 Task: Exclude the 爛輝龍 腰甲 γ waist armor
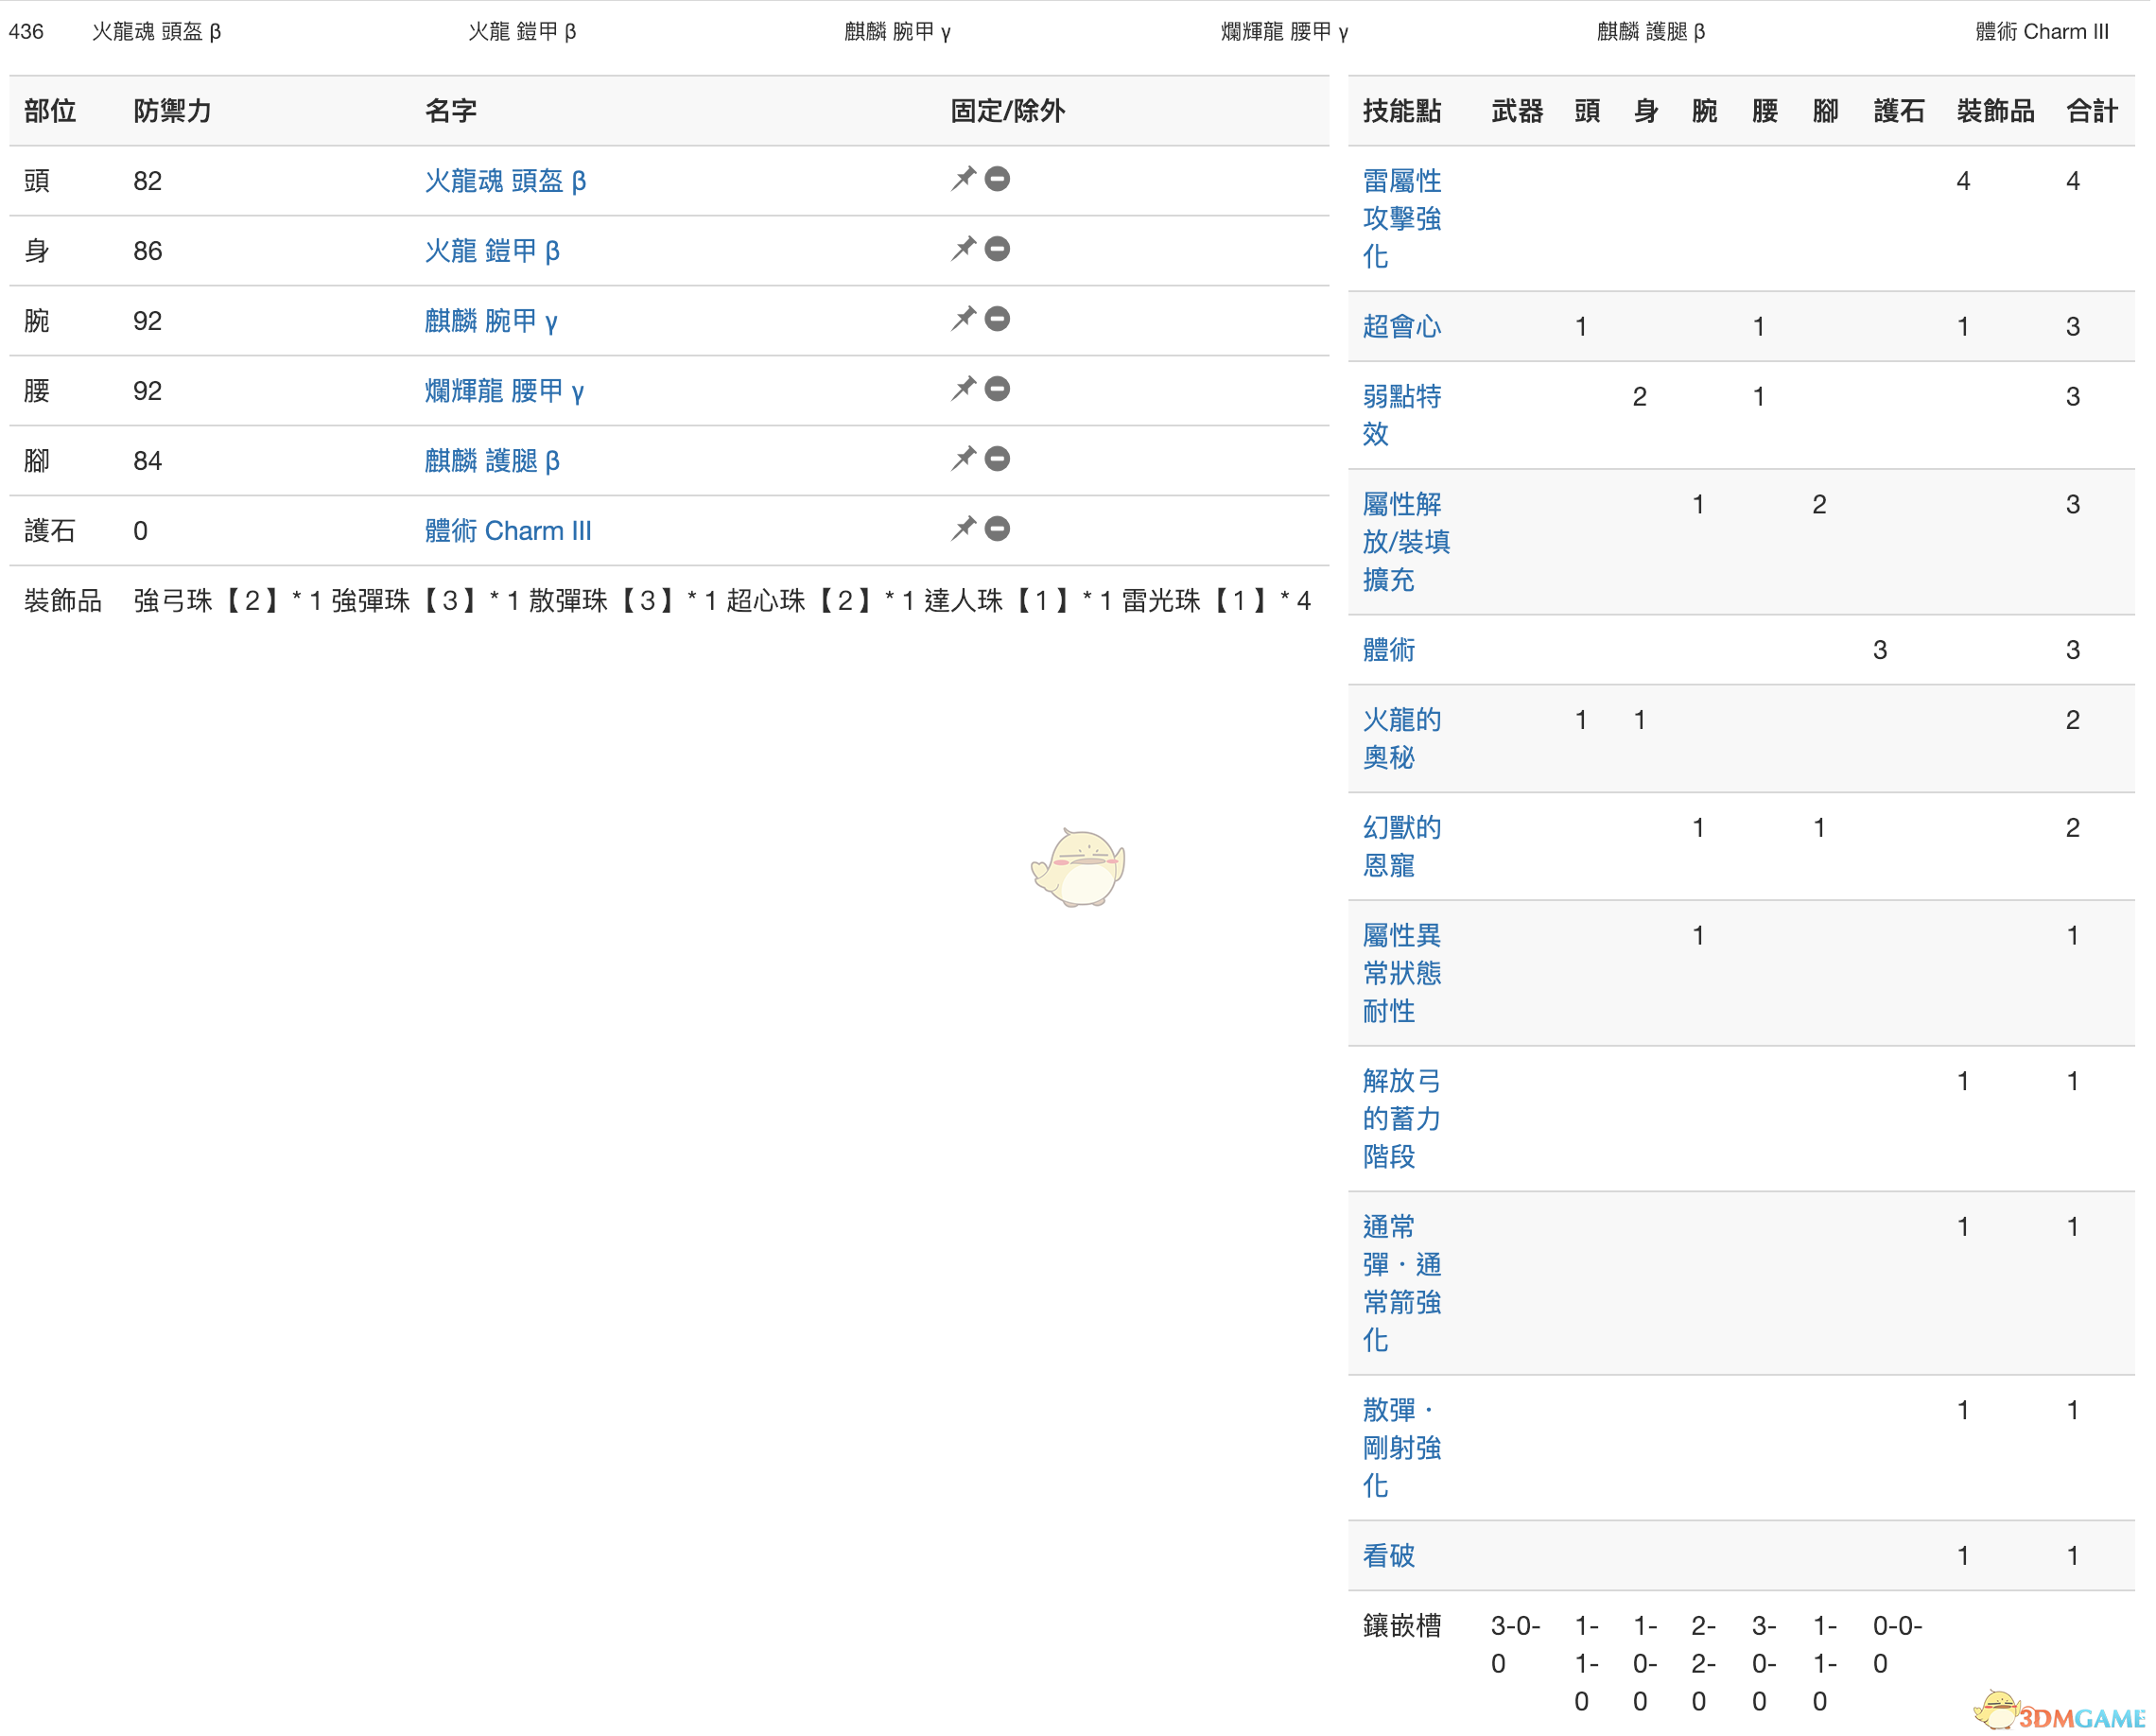pos(997,389)
